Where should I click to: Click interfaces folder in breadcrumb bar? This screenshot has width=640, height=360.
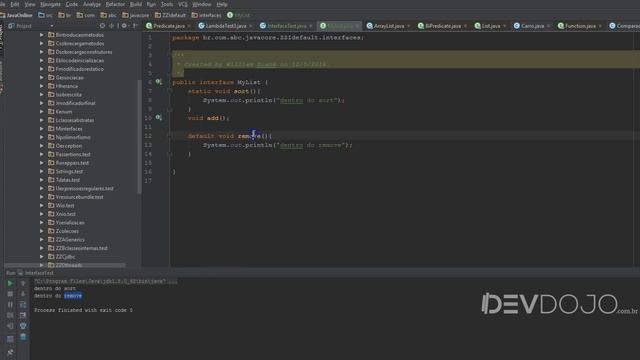click(x=206, y=15)
